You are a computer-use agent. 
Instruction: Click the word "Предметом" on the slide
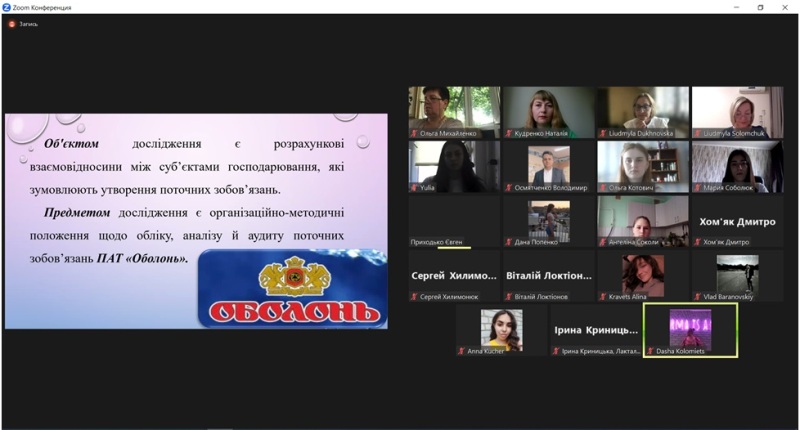point(77,212)
